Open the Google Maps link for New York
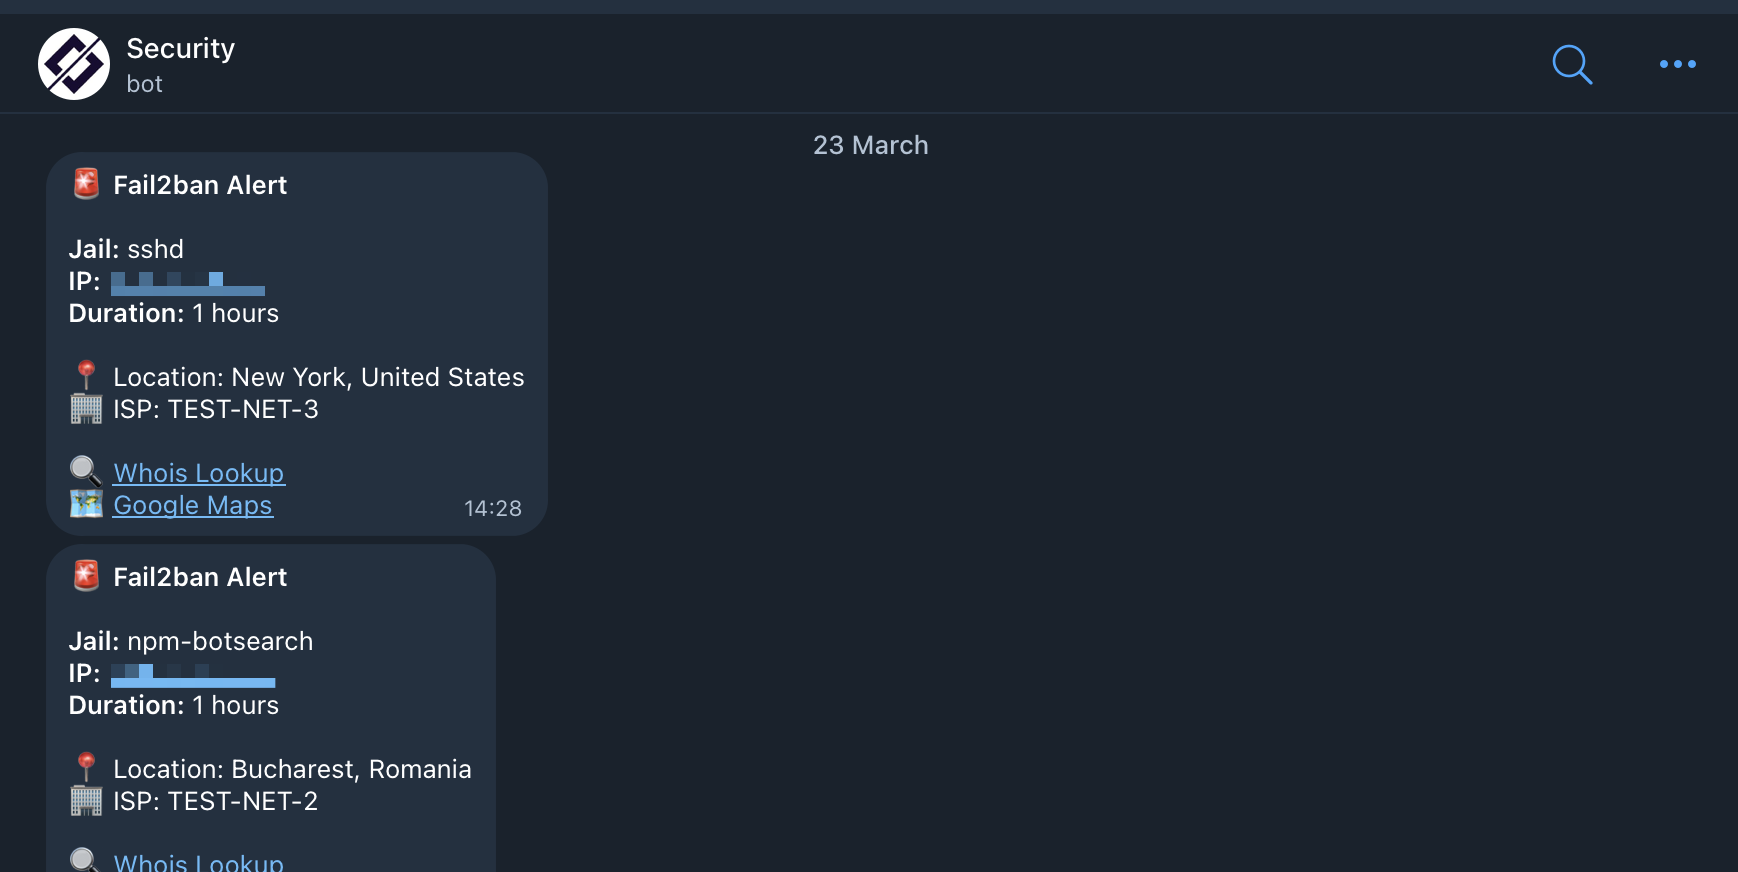This screenshot has height=872, width=1738. click(192, 505)
